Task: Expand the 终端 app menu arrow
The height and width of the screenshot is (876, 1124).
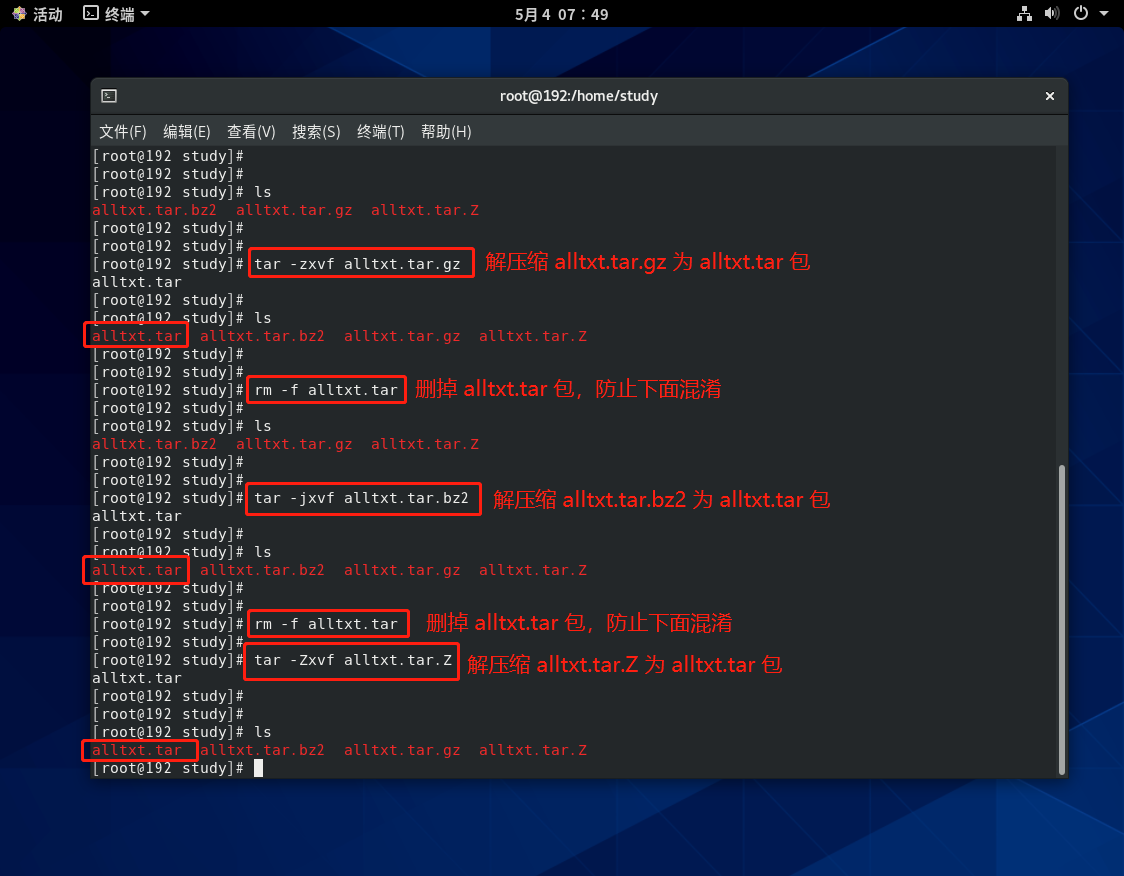Action: (x=145, y=14)
